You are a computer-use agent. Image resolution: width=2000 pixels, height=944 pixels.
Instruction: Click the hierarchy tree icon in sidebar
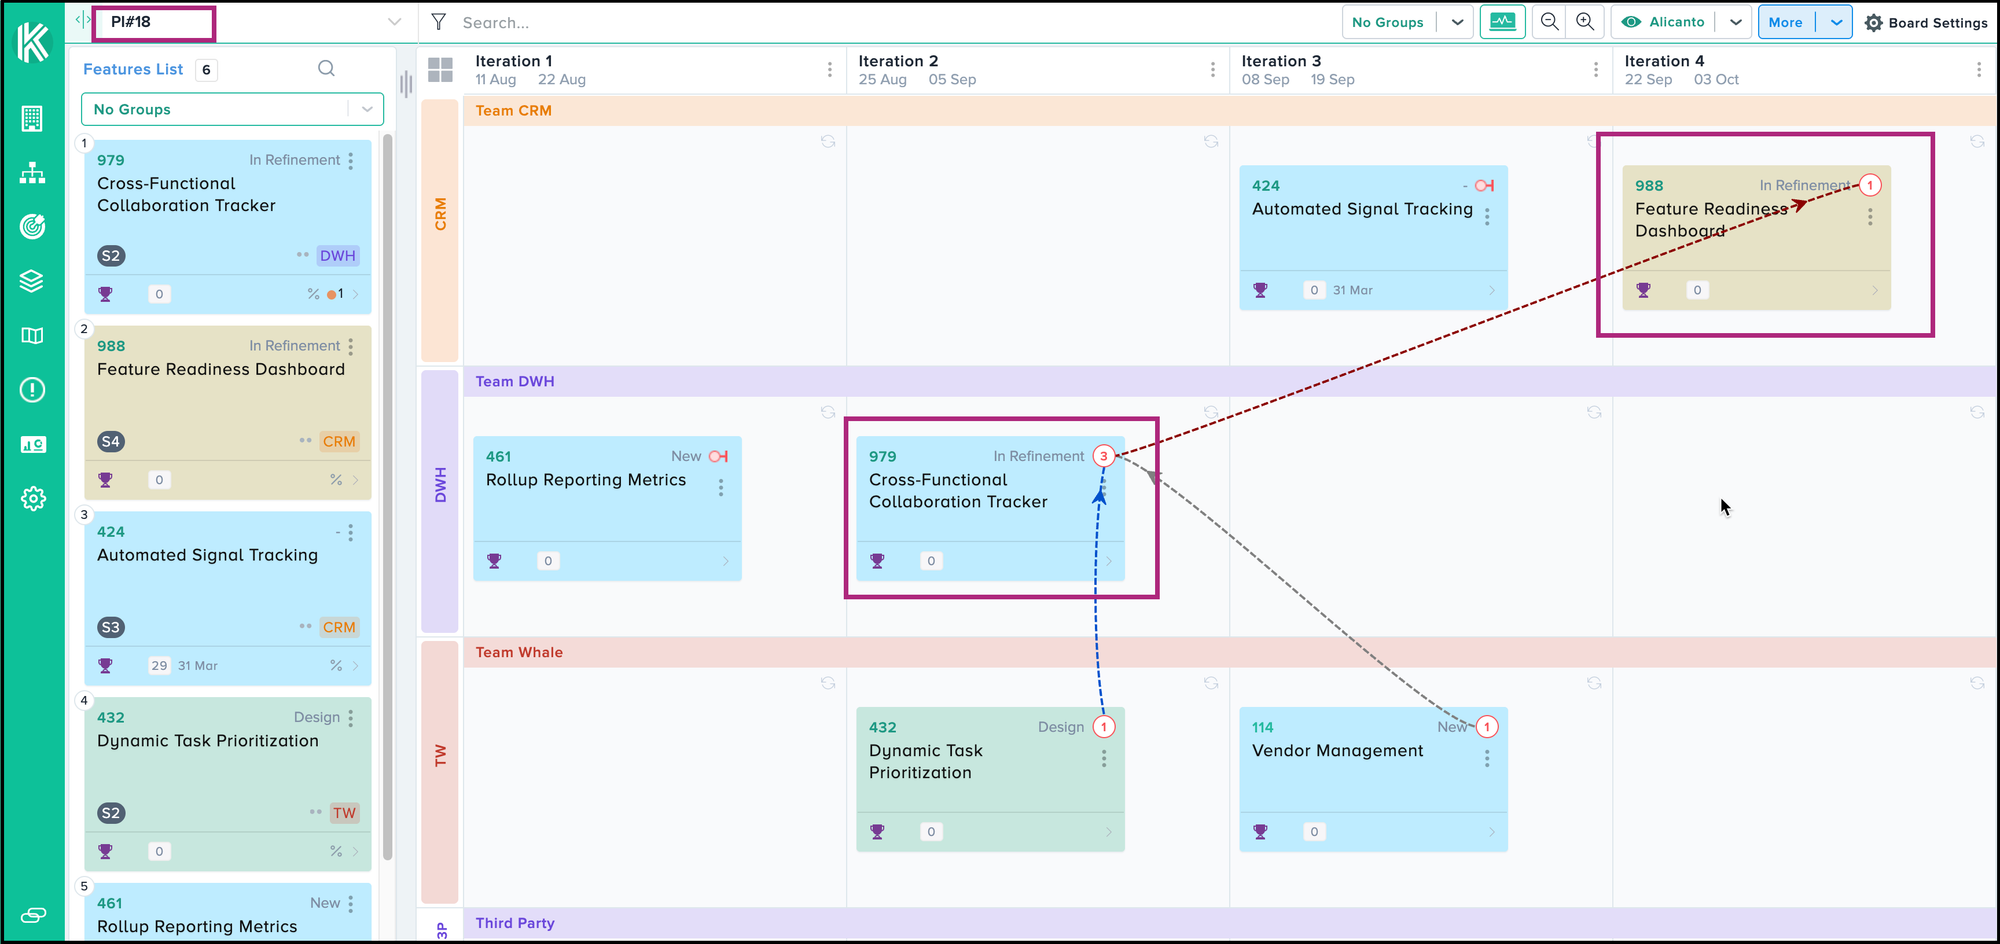[33, 174]
